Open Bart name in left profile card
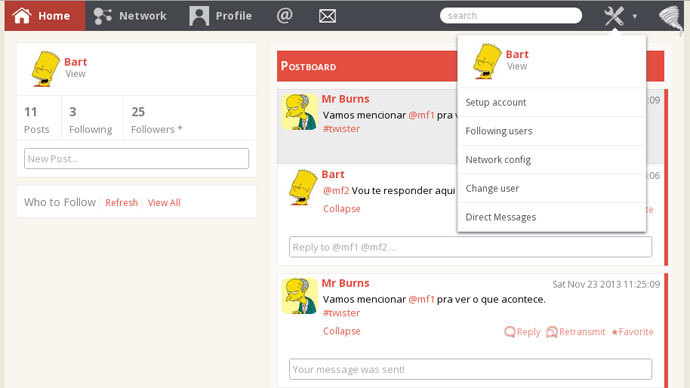The height and width of the screenshot is (388, 690). [x=75, y=62]
